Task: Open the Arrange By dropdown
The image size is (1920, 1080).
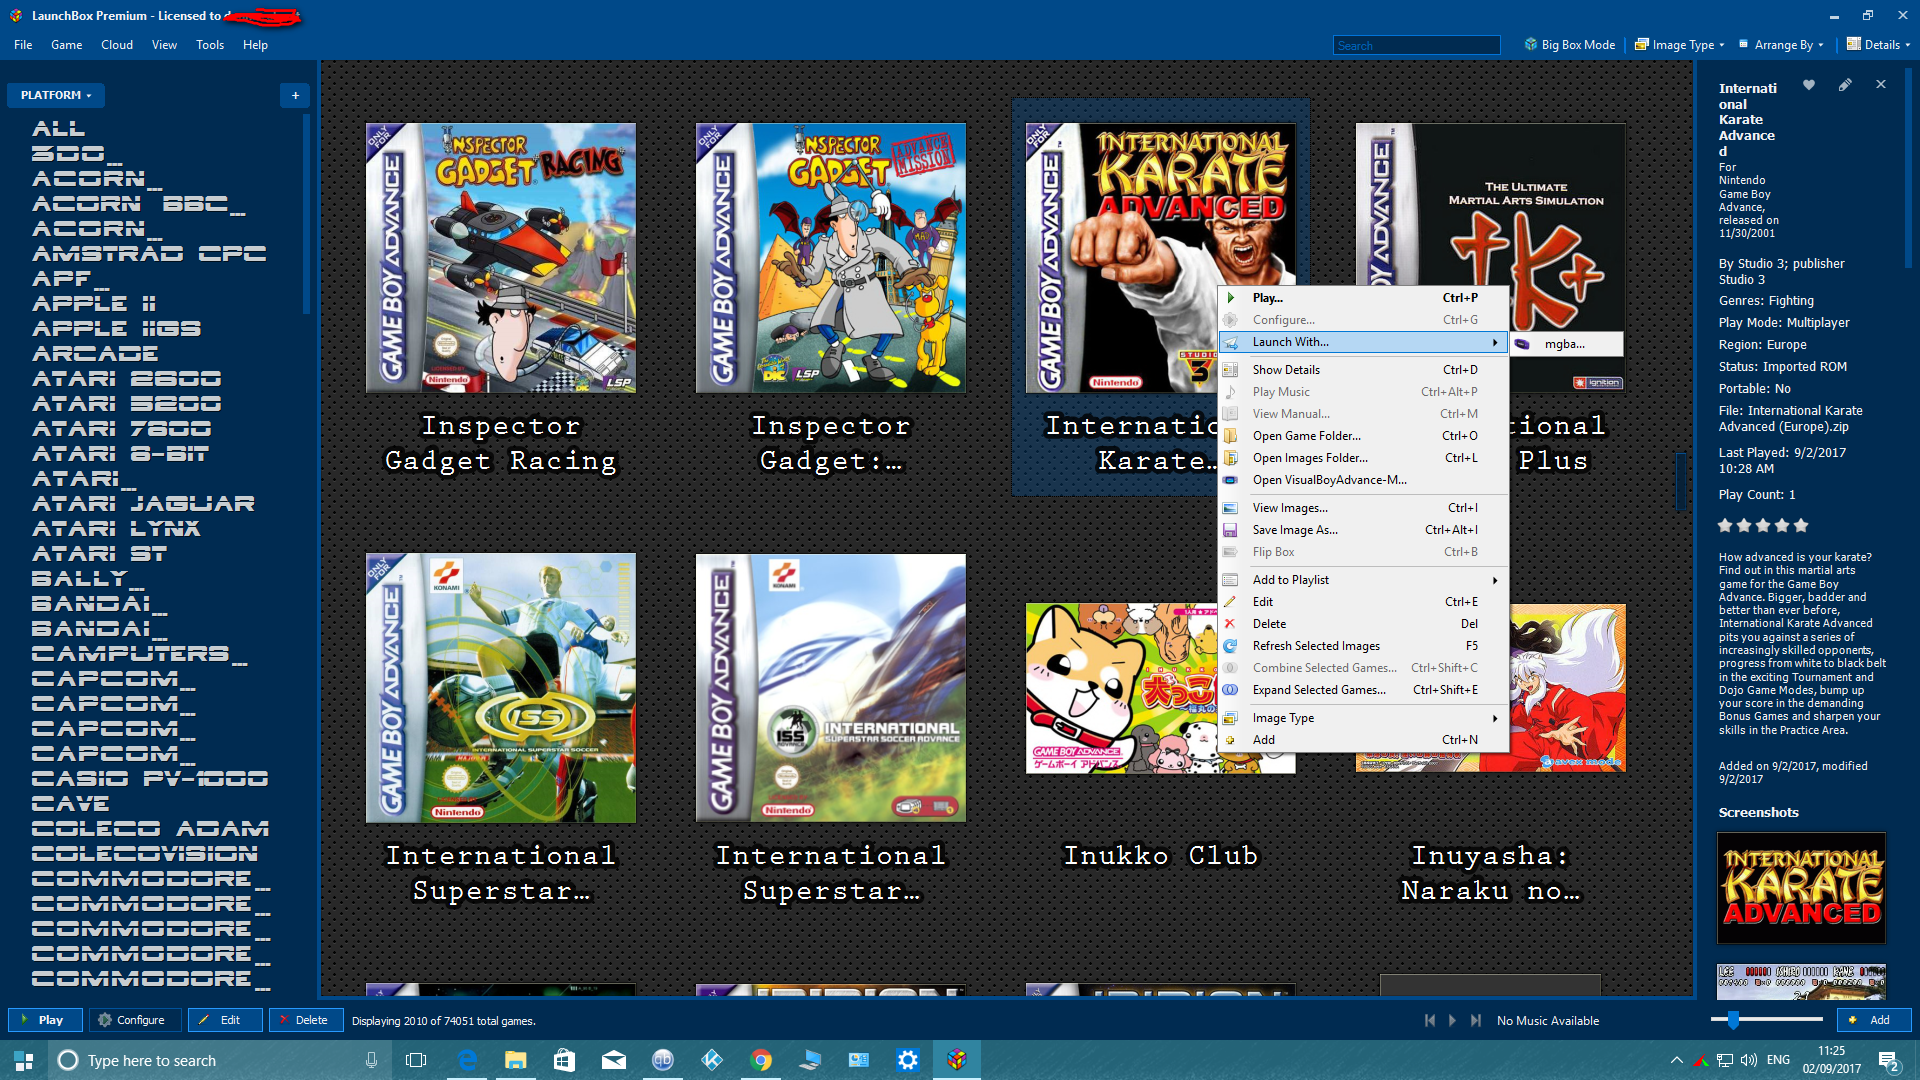Action: coord(1782,45)
